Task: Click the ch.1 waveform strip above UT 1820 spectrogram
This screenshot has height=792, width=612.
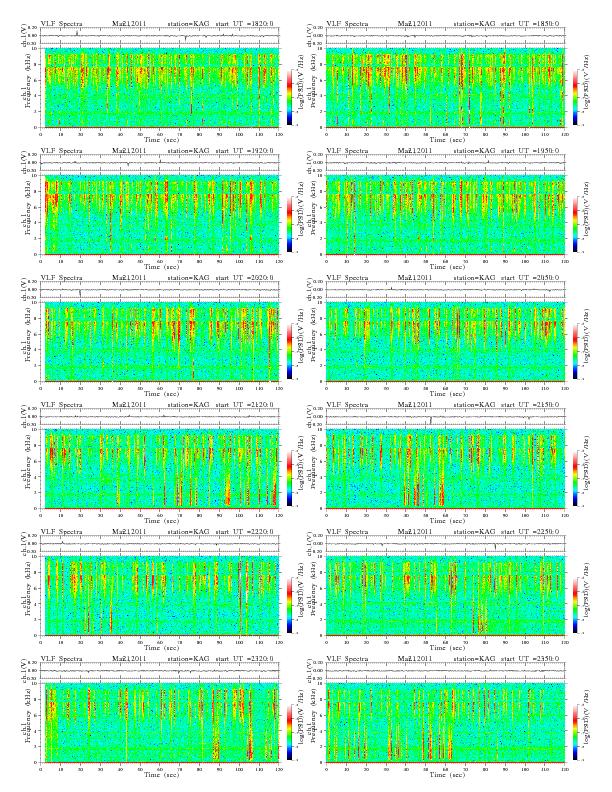Action: 160,36
